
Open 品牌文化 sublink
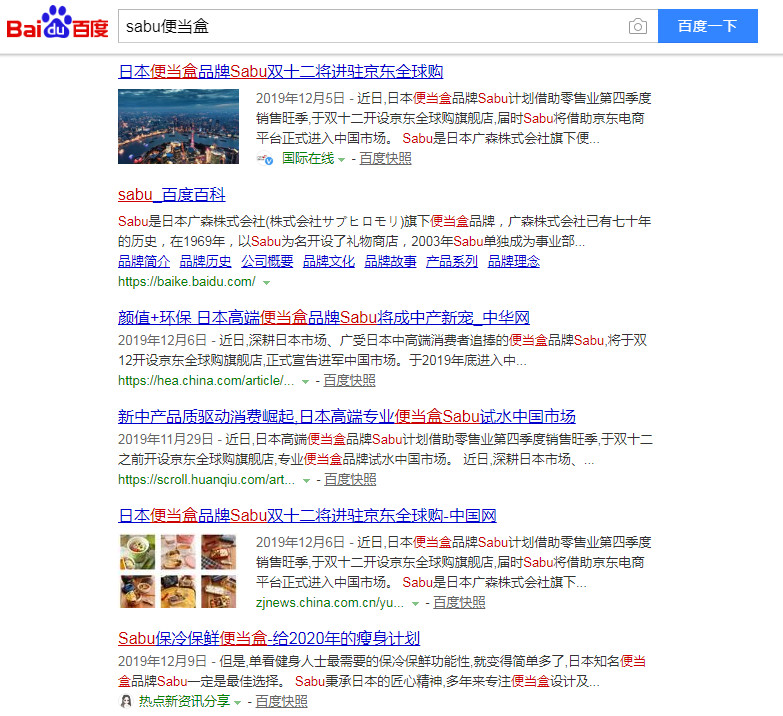329,261
